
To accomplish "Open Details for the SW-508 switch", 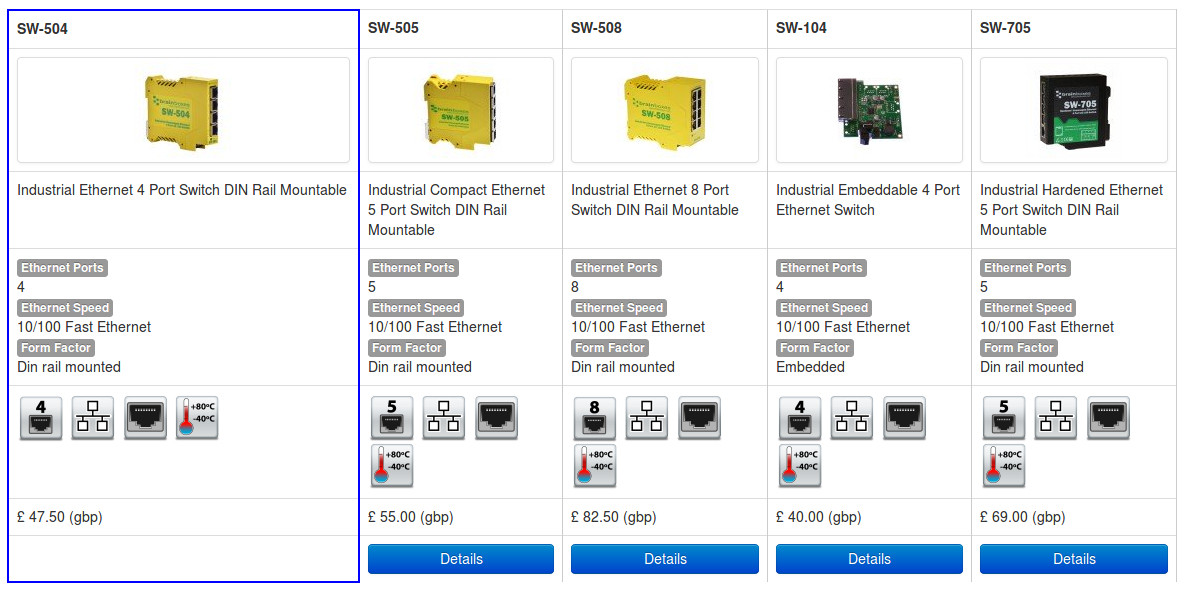I will click(665, 559).
